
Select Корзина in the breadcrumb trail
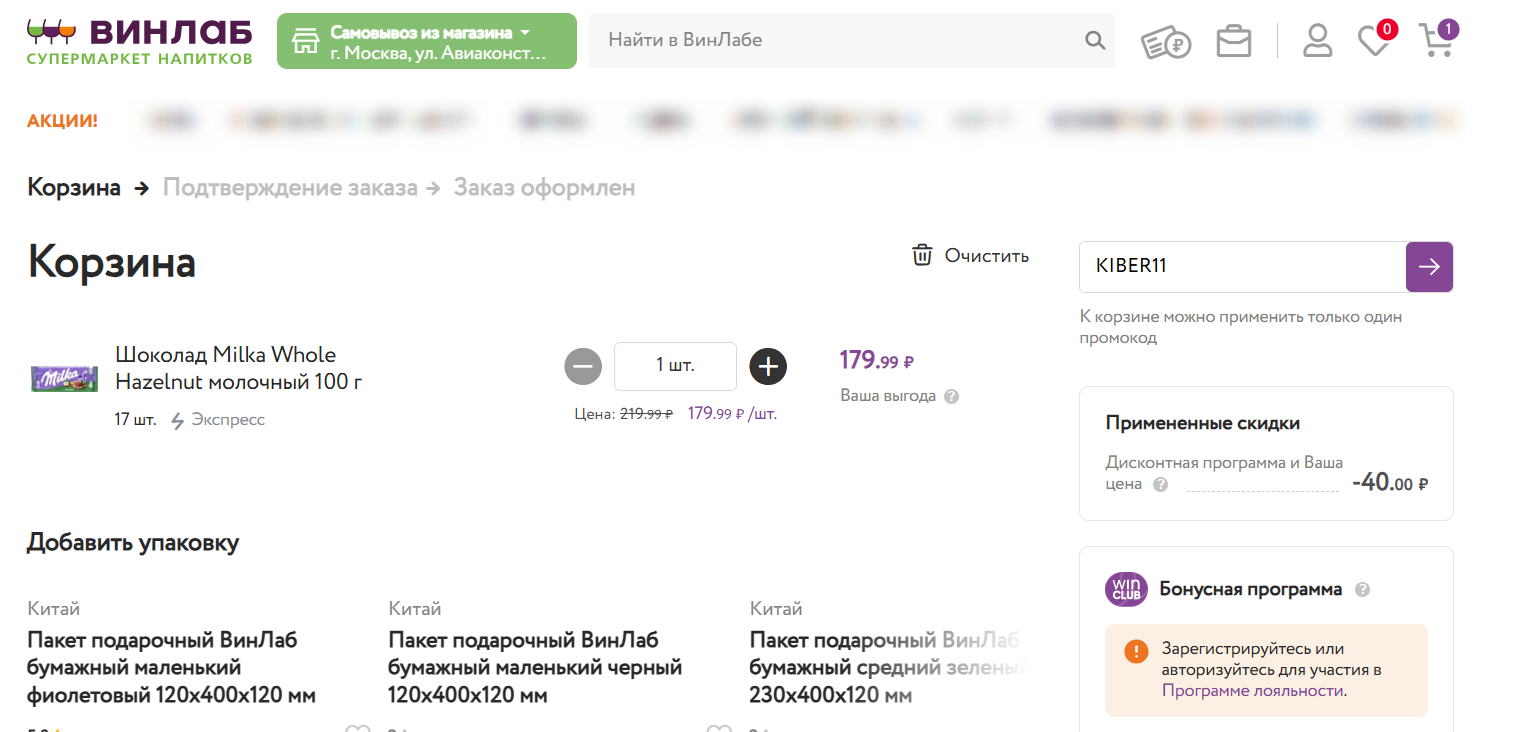73,187
